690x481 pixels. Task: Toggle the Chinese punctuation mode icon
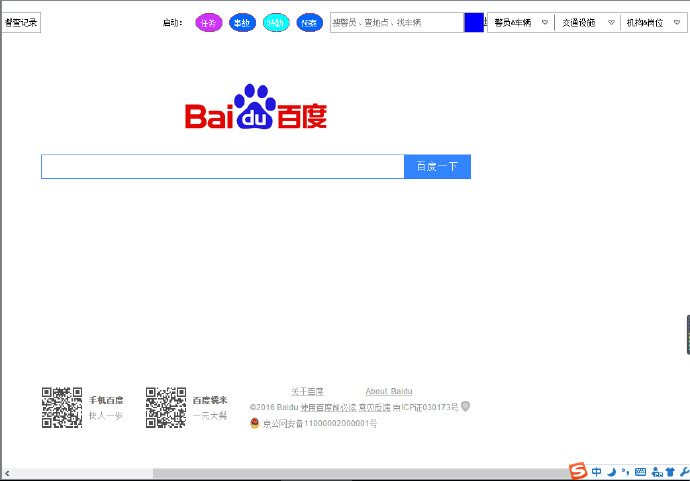click(x=626, y=472)
